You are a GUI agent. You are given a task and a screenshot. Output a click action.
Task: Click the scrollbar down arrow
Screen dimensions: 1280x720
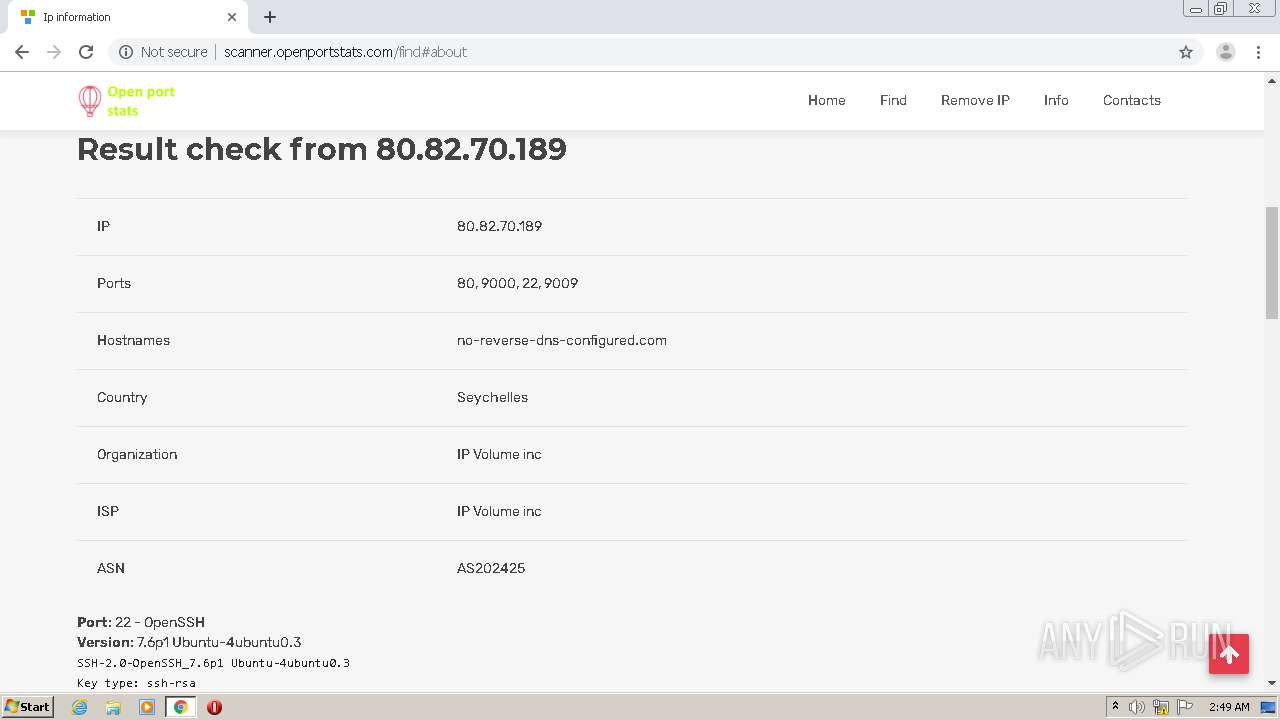click(x=1272, y=683)
